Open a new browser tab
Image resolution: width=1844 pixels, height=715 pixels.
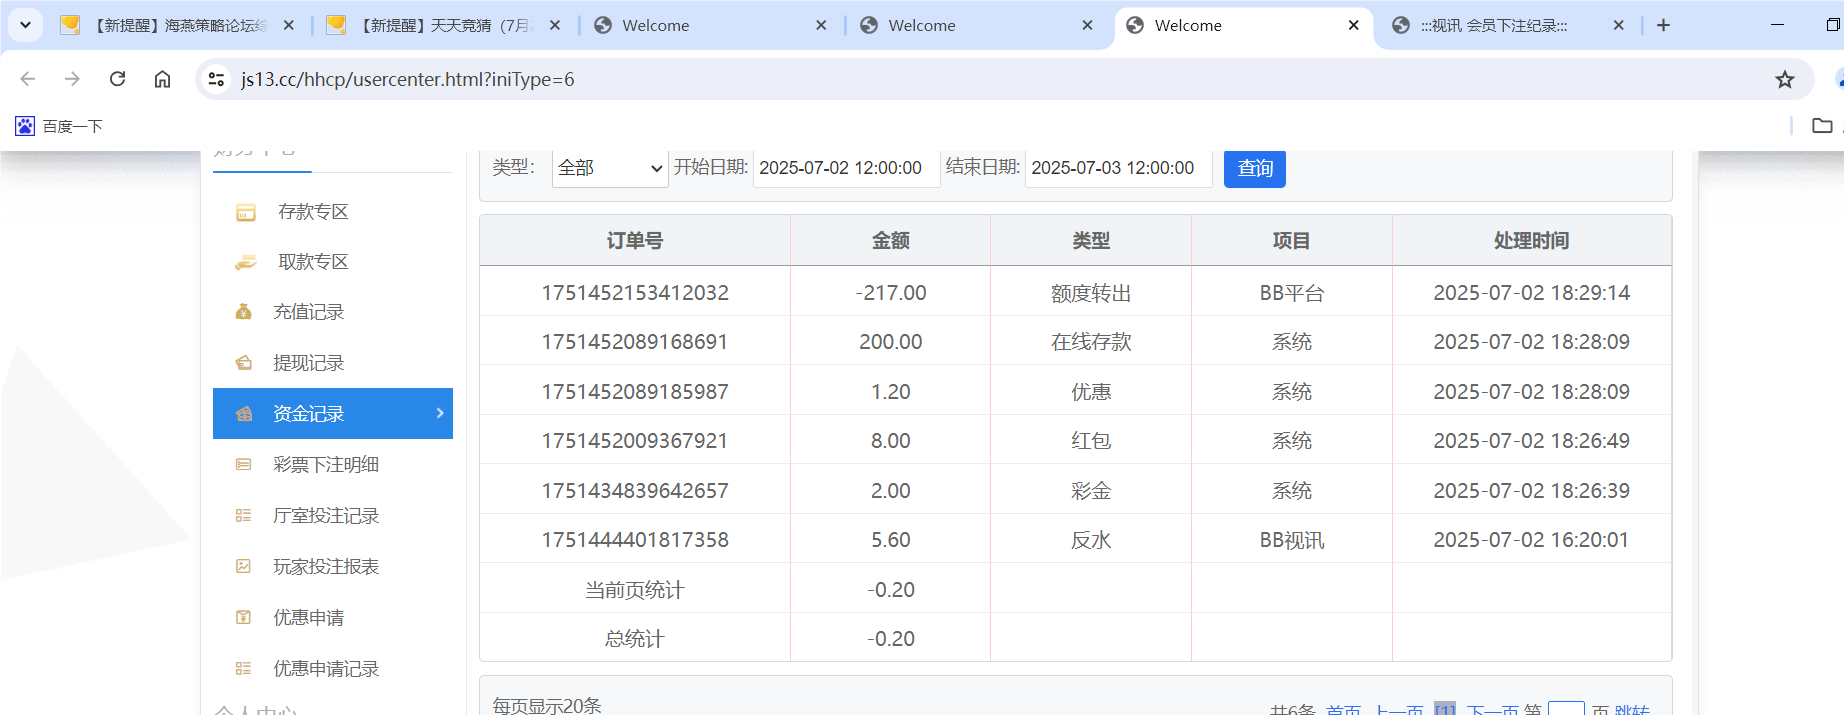(x=1663, y=25)
